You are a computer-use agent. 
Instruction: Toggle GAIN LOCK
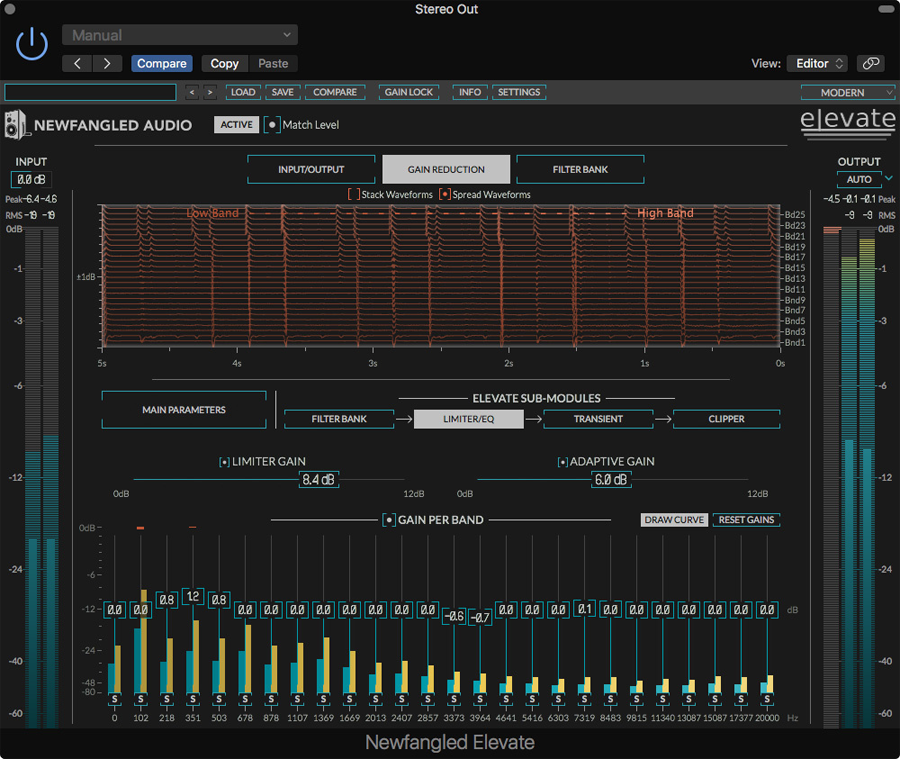click(409, 92)
